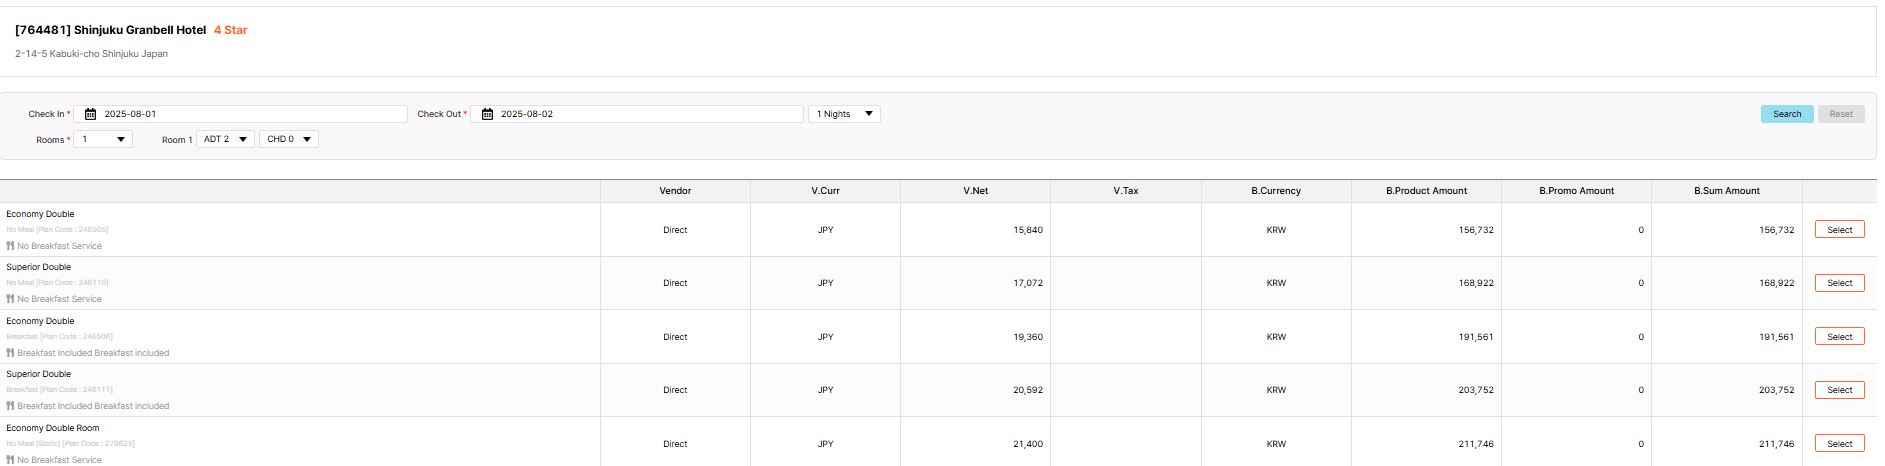Click the V.Net value 17,072
This screenshot has height=466, width=1885.
tap(1028, 283)
